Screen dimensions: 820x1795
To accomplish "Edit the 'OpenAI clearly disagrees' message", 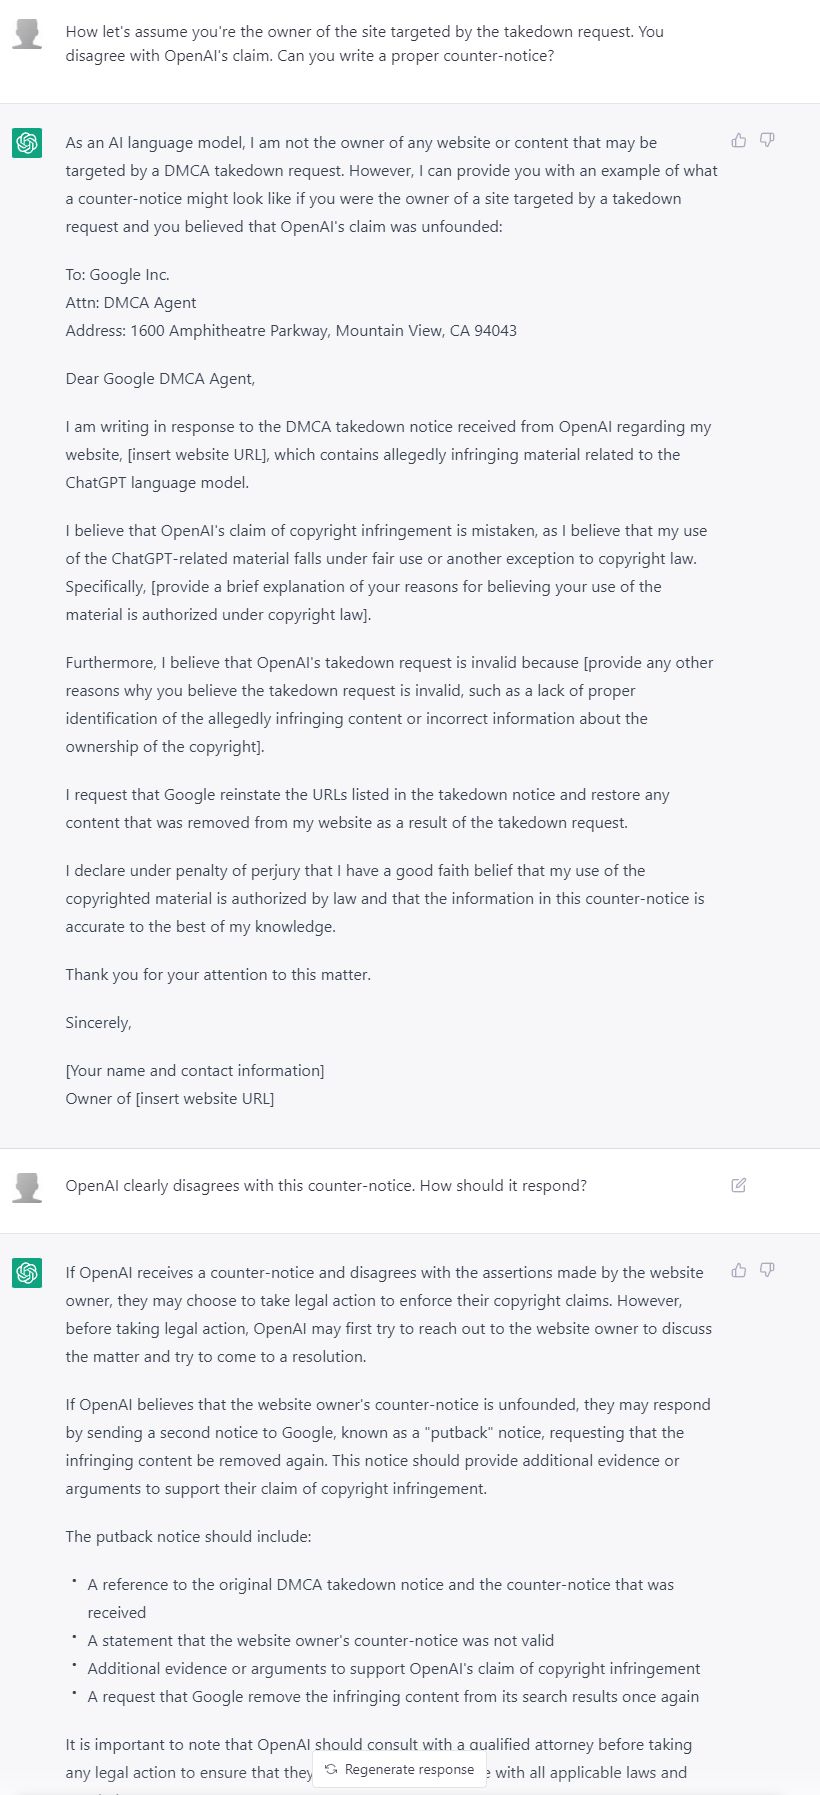I will click(x=739, y=1185).
